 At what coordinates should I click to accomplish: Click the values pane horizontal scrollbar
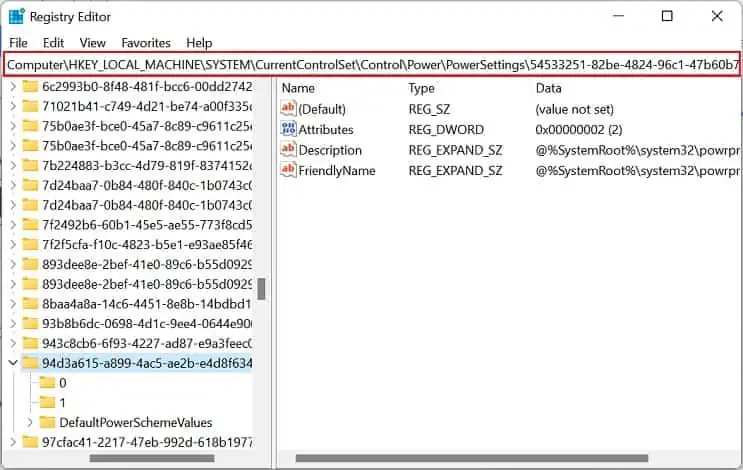[471, 458]
